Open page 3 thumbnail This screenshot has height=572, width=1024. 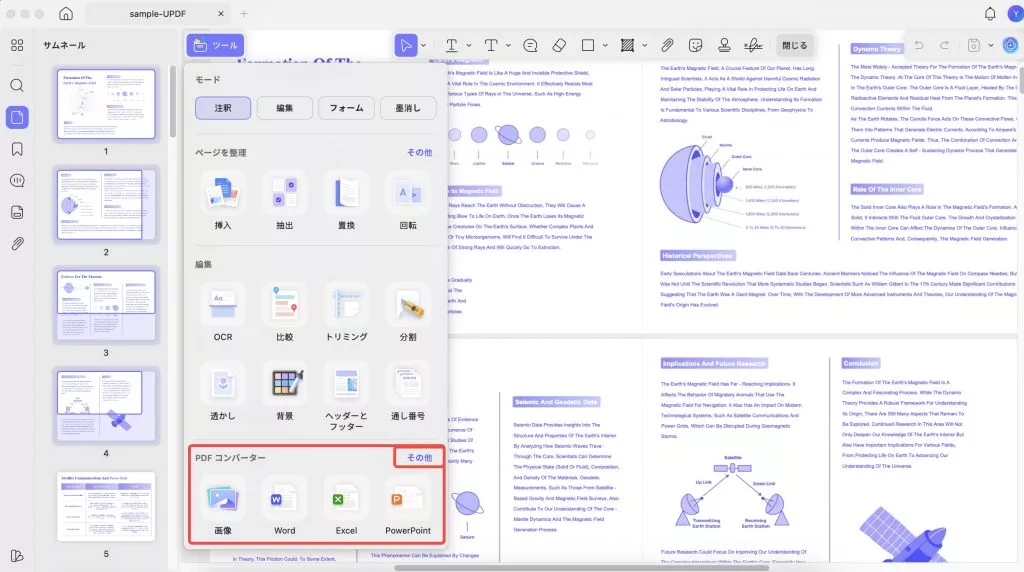click(x=106, y=306)
